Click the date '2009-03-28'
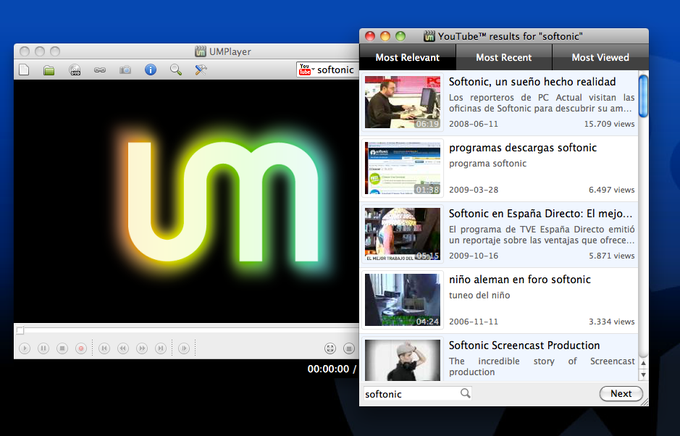Image resolution: width=680 pixels, height=436 pixels. tap(474, 190)
